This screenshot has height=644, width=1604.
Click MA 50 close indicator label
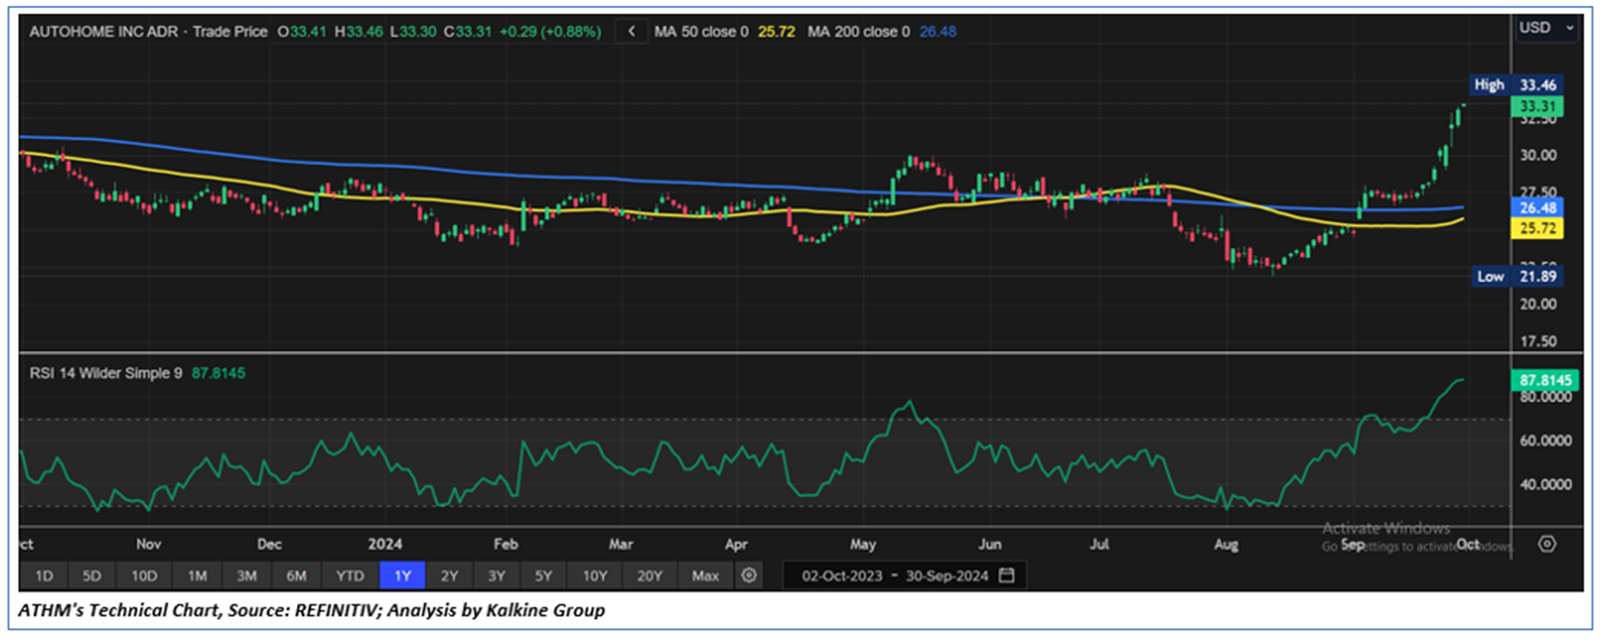tap(701, 32)
